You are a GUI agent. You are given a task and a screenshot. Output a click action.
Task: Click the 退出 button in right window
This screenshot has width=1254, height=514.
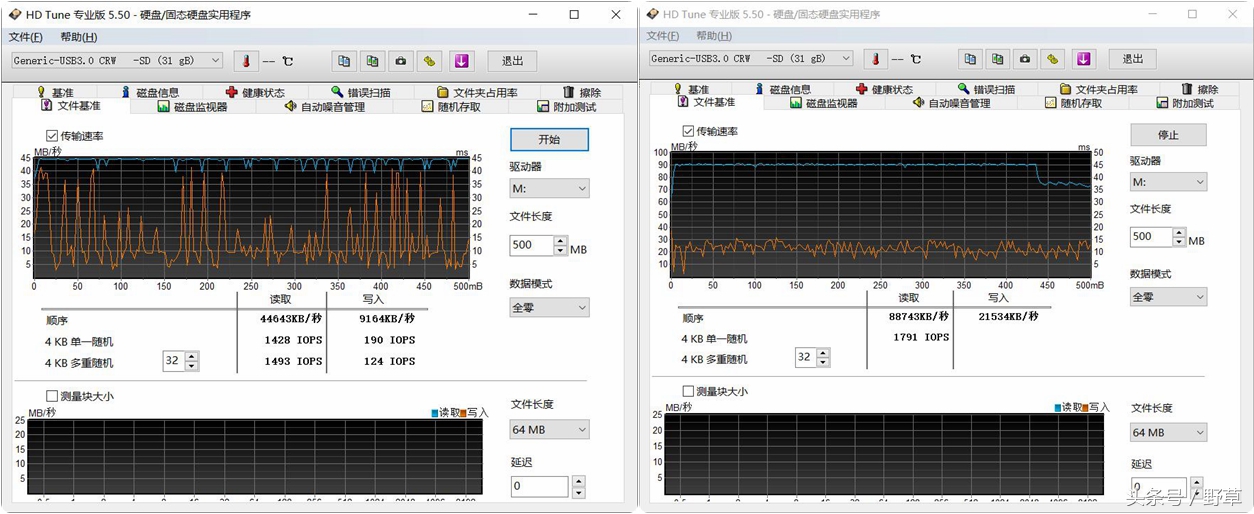pyautogui.click(x=1132, y=59)
